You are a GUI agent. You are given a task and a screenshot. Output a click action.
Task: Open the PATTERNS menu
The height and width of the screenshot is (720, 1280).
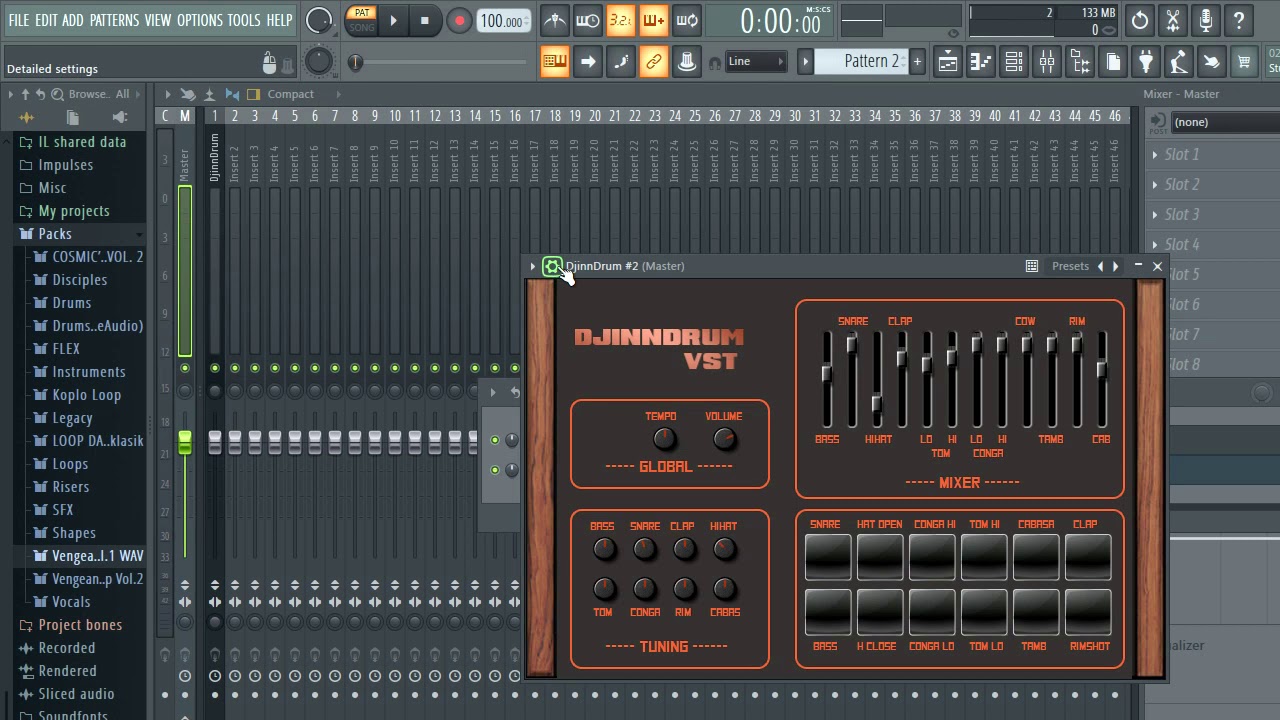tap(115, 20)
